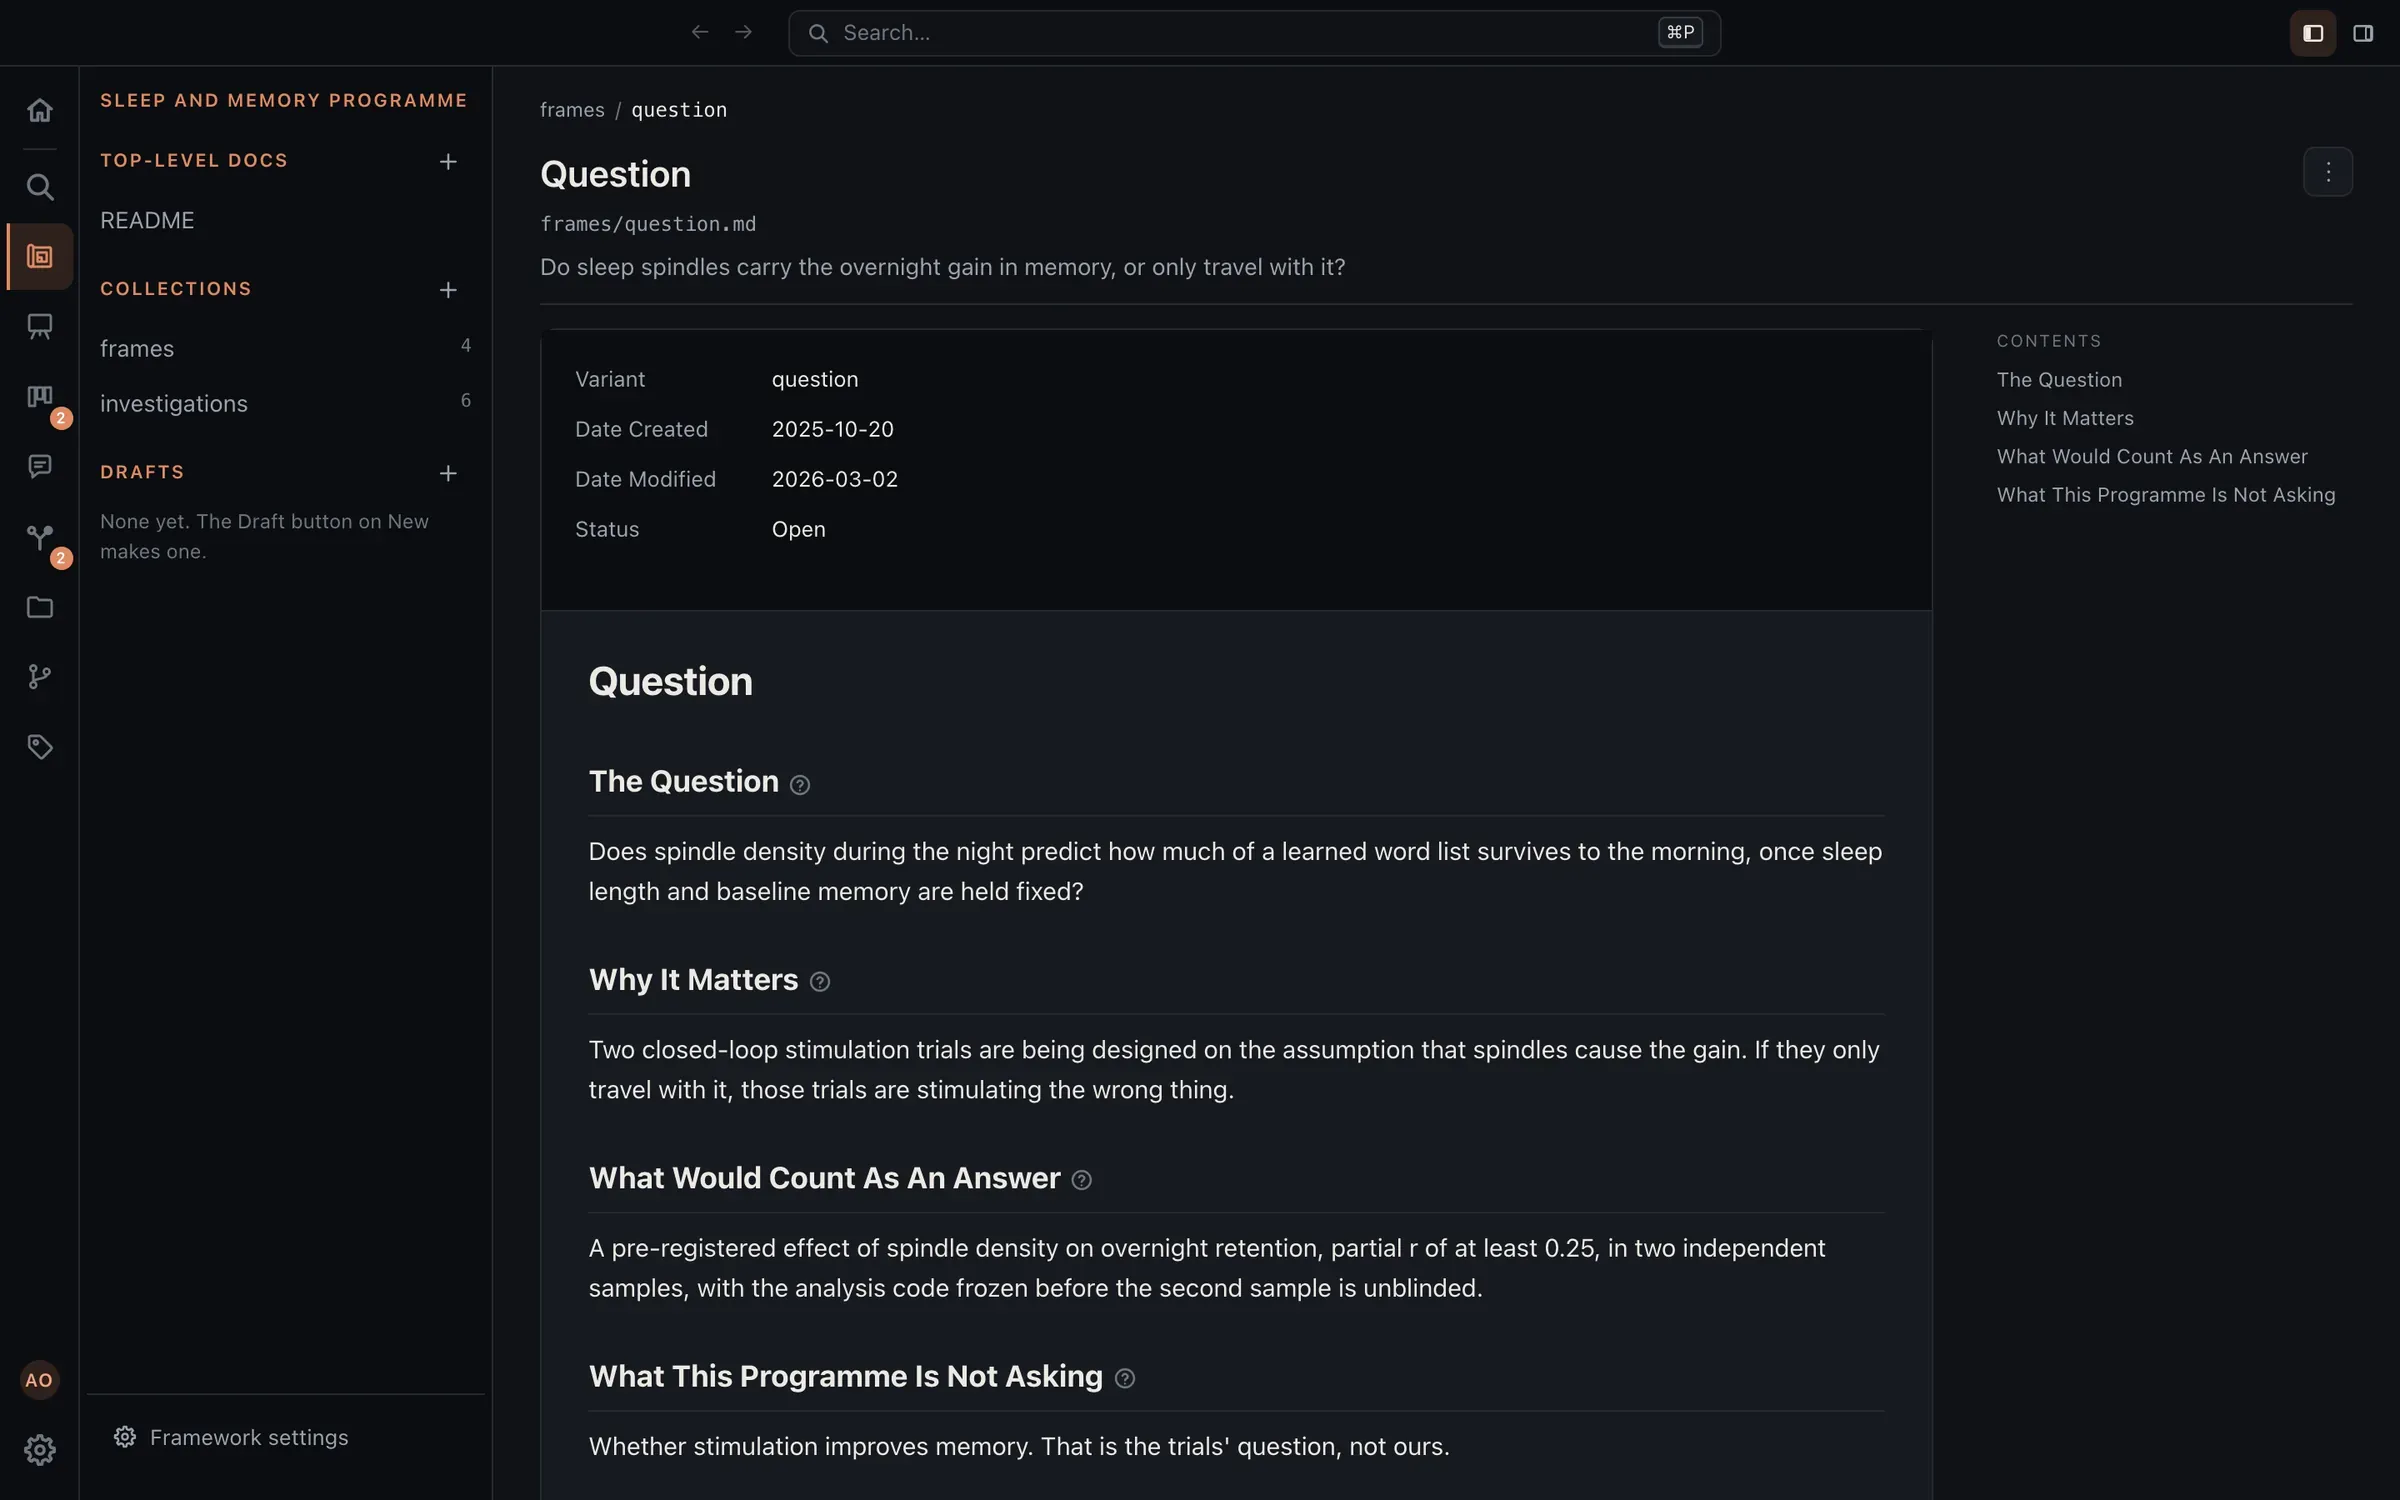Open the comments chat icon
Screen dimensions: 2400x1500
coord(39,466)
